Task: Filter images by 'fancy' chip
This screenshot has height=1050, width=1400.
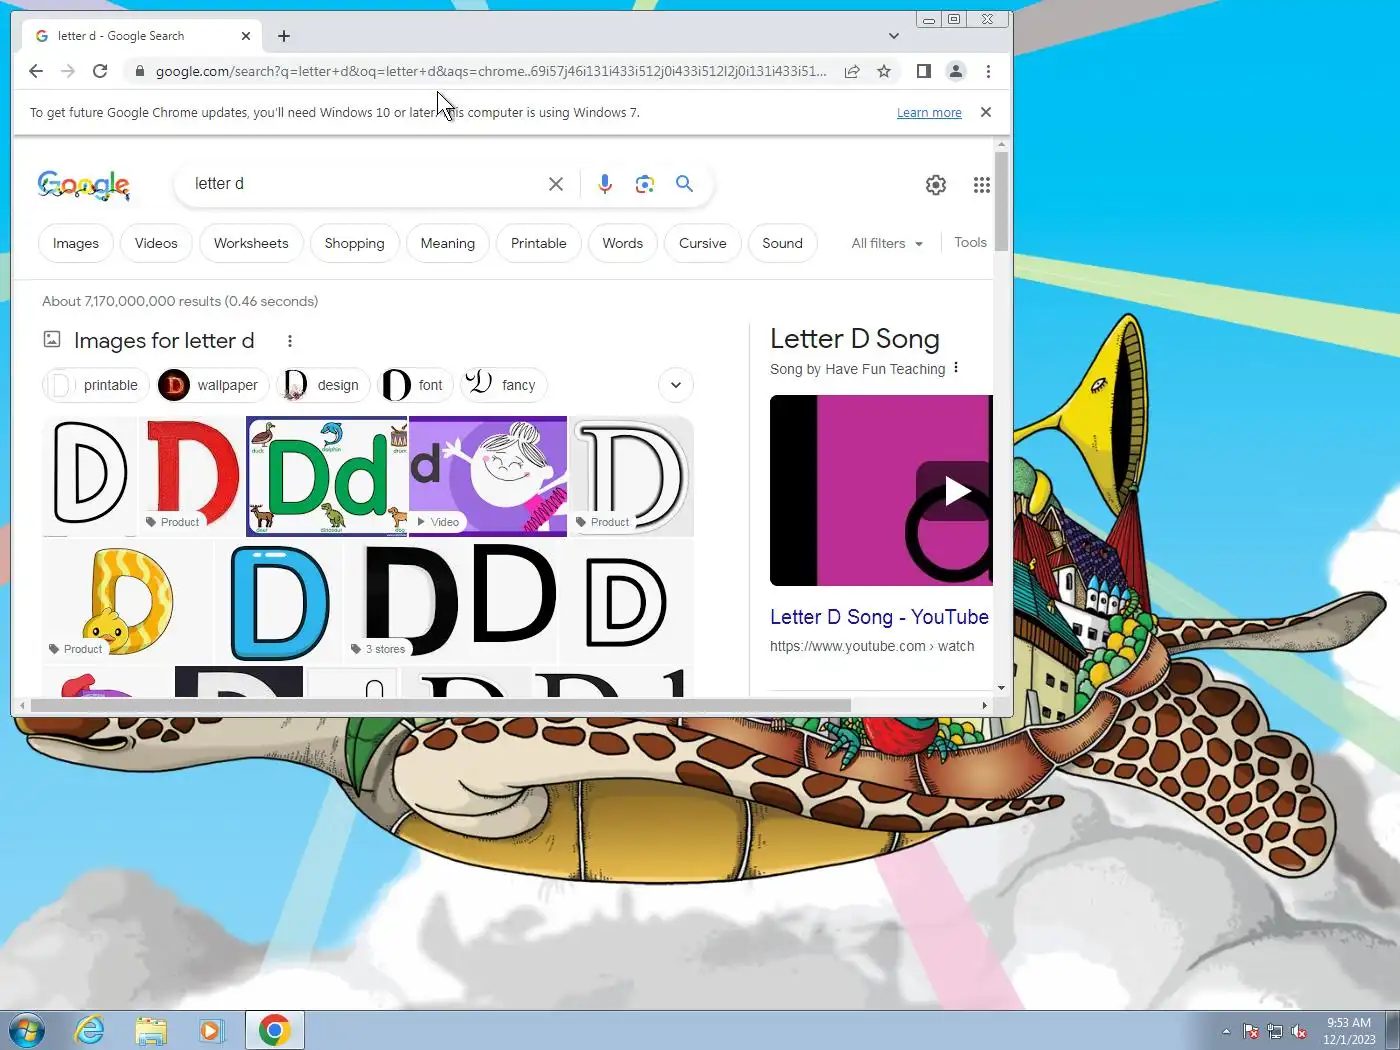Action: tap(504, 385)
